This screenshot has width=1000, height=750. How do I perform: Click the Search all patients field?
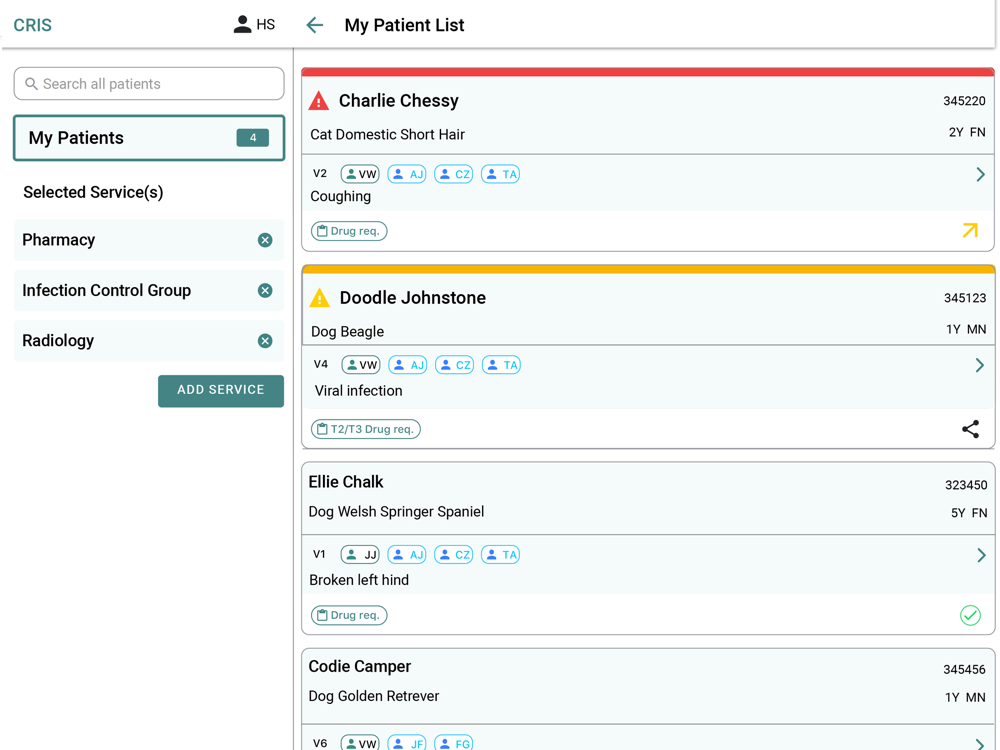coord(160,84)
